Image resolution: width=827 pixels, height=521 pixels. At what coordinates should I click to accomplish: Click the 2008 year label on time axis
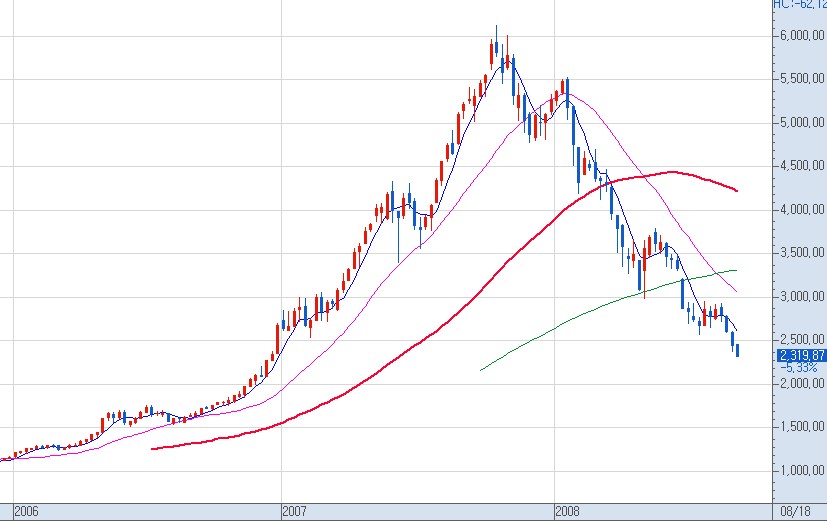click(x=567, y=511)
